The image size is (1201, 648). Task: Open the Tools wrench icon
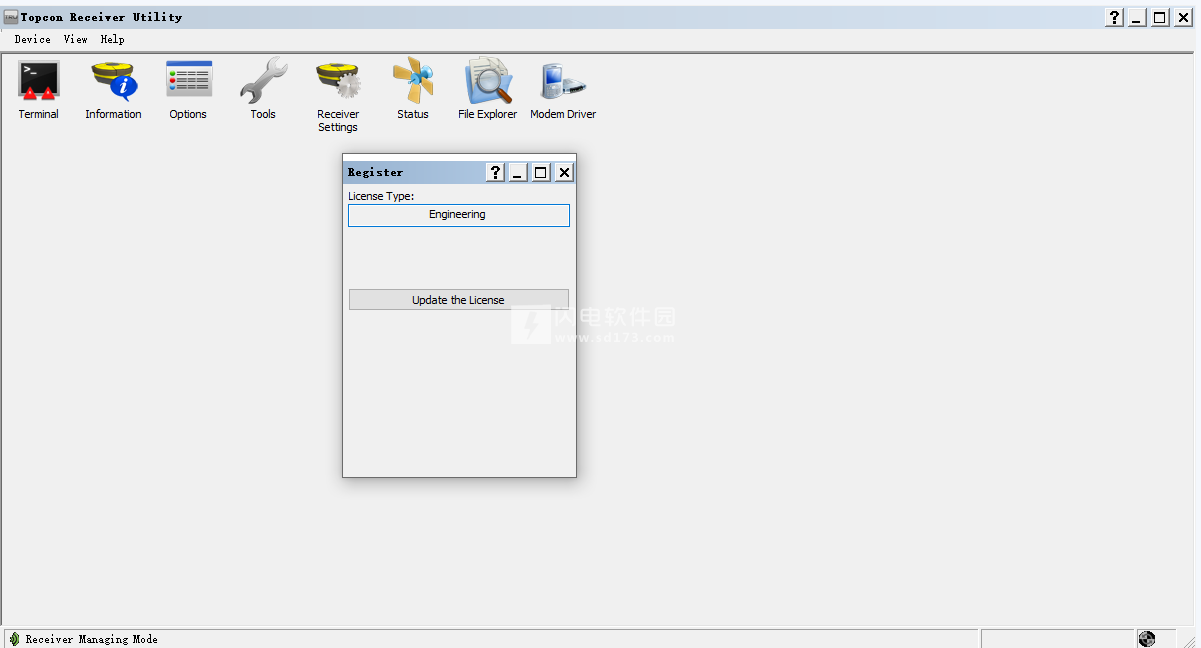[263, 89]
